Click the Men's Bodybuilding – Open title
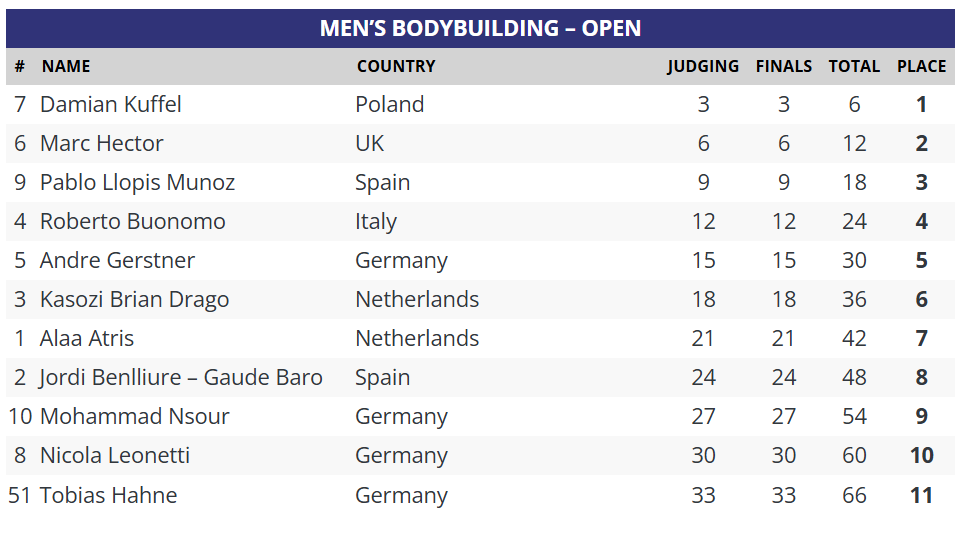The height and width of the screenshot is (535, 964). pyautogui.click(x=480, y=28)
